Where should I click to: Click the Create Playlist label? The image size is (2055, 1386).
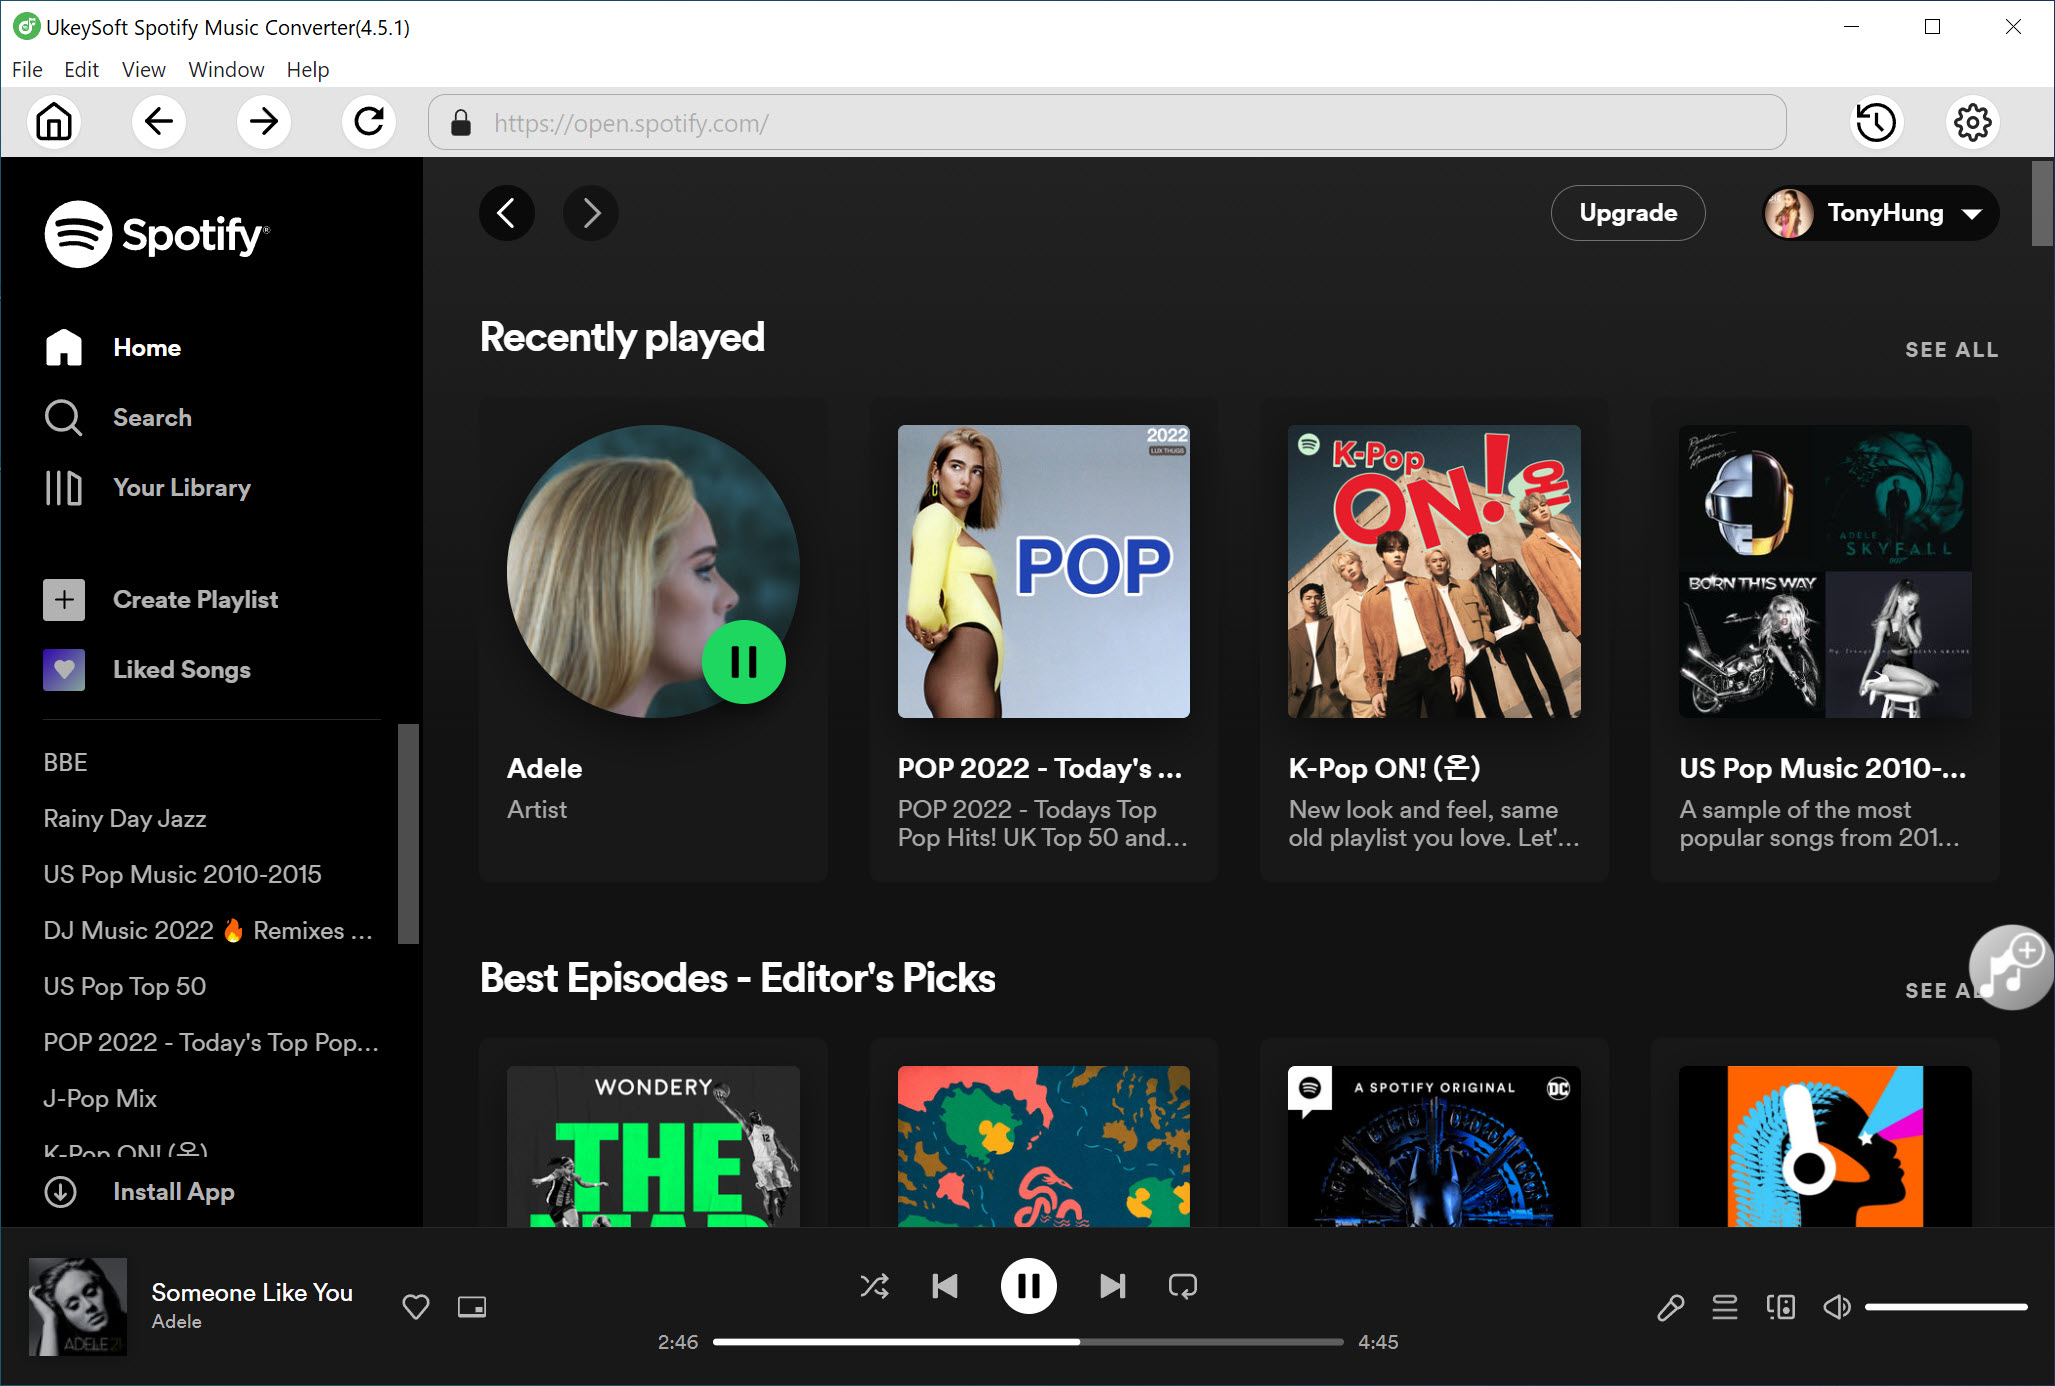pos(195,599)
